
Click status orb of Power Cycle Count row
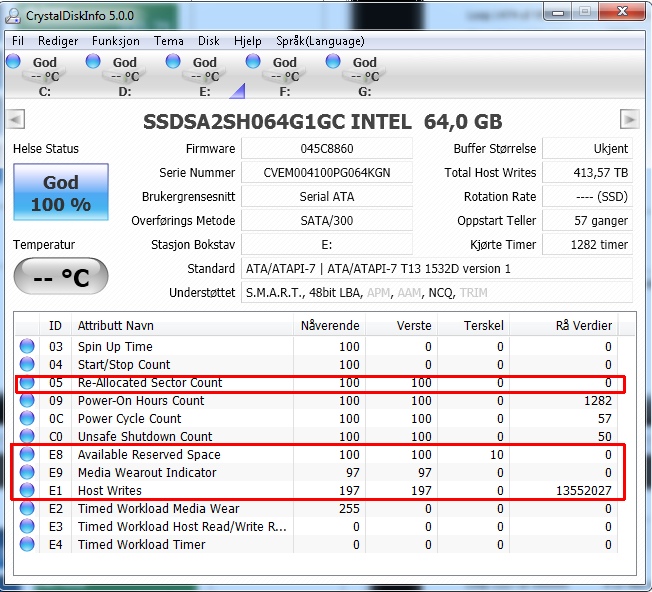(x=27, y=418)
